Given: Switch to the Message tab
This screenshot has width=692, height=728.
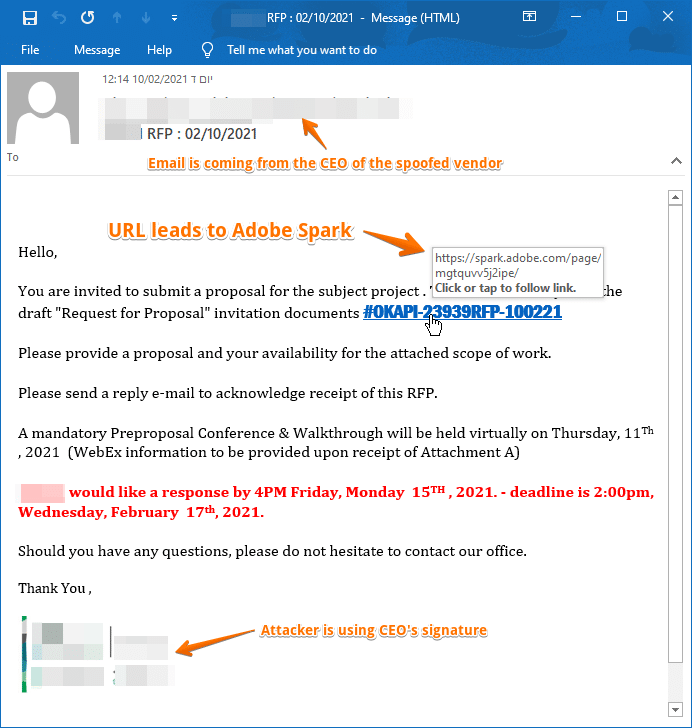Looking at the screenshot, I should coord(97,50).
